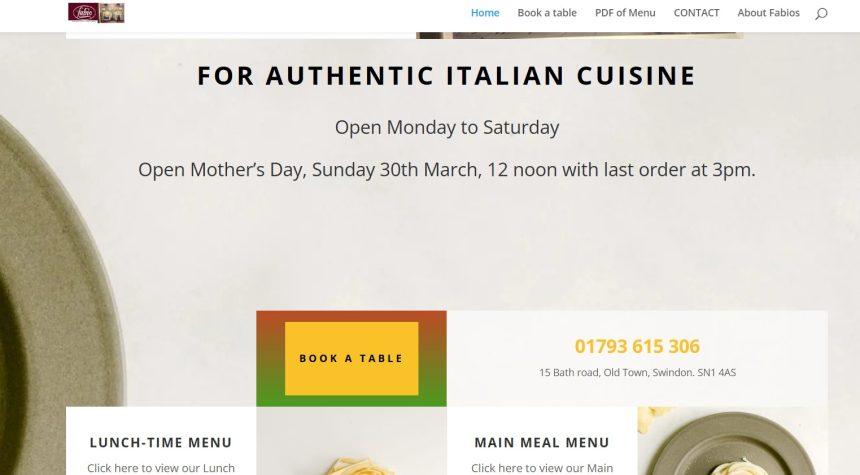
Task: Click the Fabio's logo in header
Action: [x=96, y=13]
